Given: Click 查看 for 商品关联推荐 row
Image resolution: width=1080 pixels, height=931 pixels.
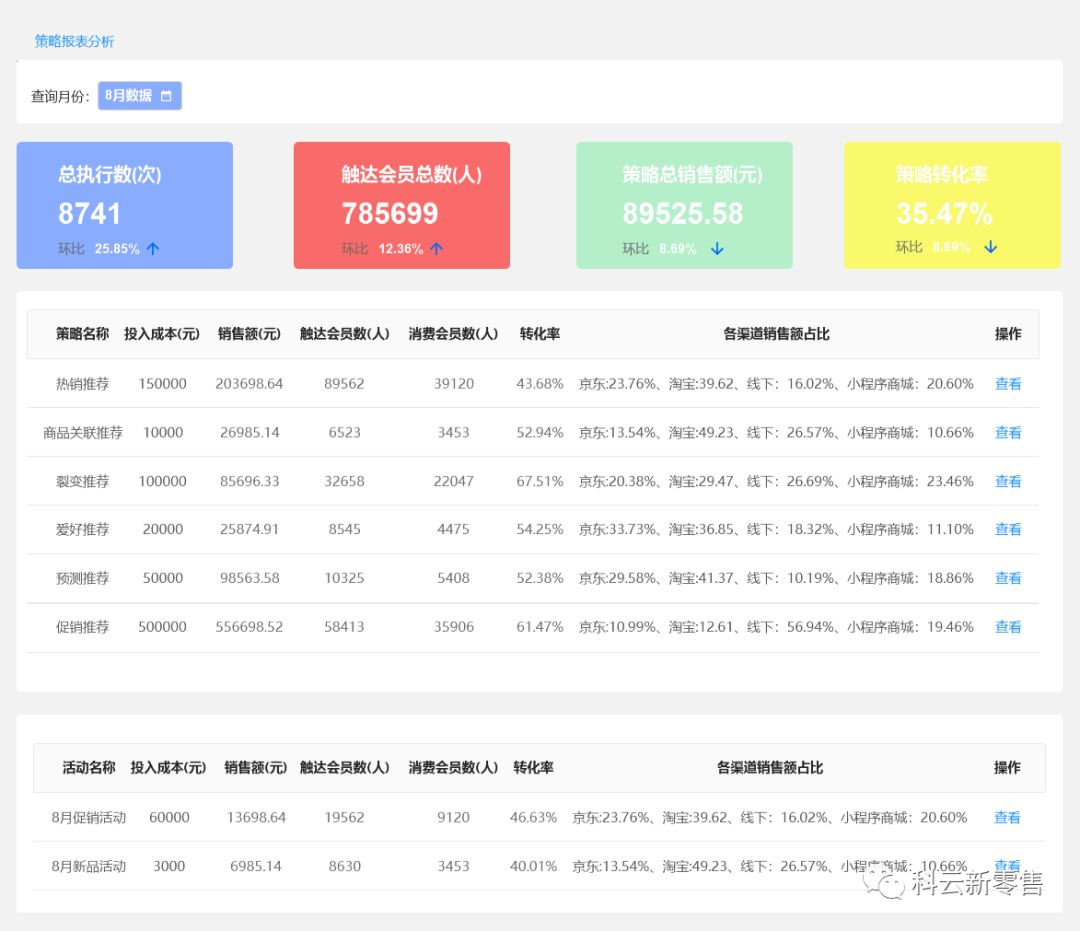Looking at the screenshot, I should tap(1007, 433).
